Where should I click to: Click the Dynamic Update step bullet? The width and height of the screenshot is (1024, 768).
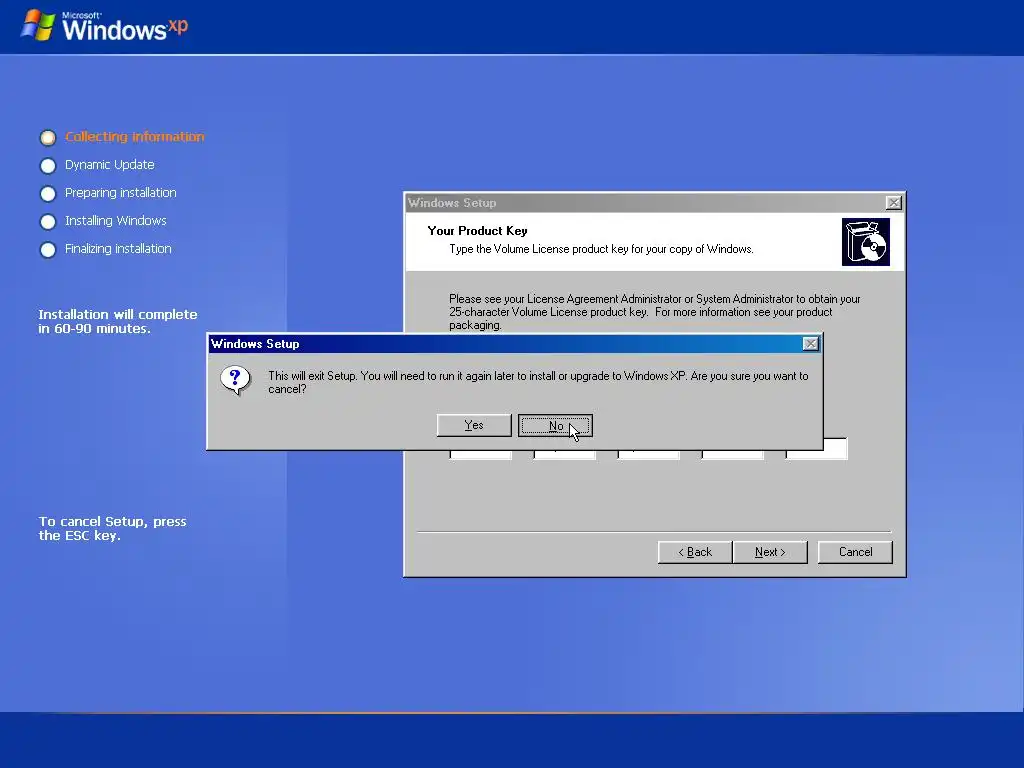click(48, 165)
